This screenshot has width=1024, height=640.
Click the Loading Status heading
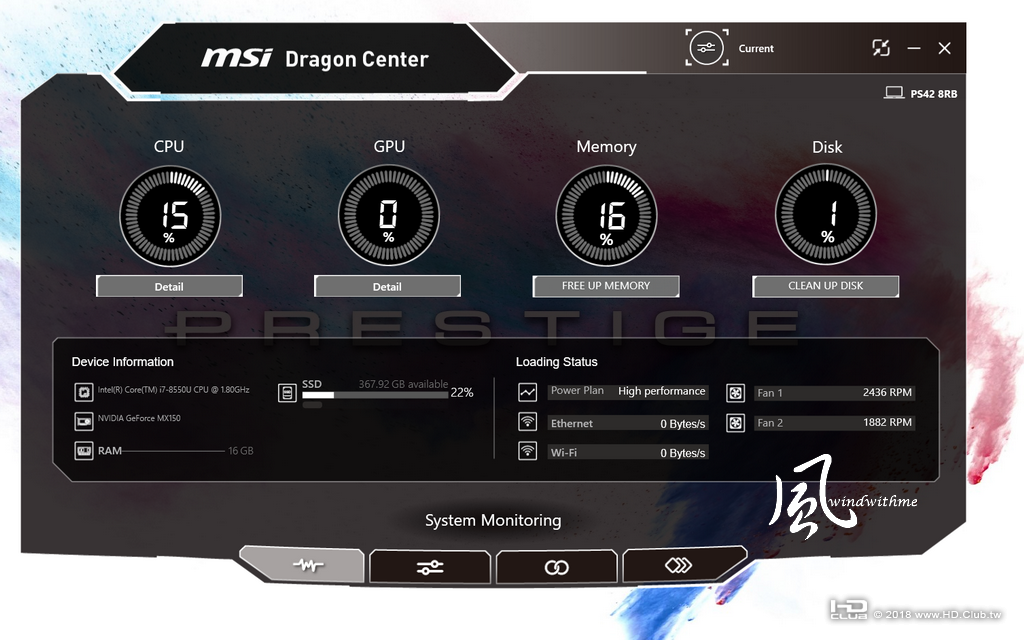[x=556, y=362]
